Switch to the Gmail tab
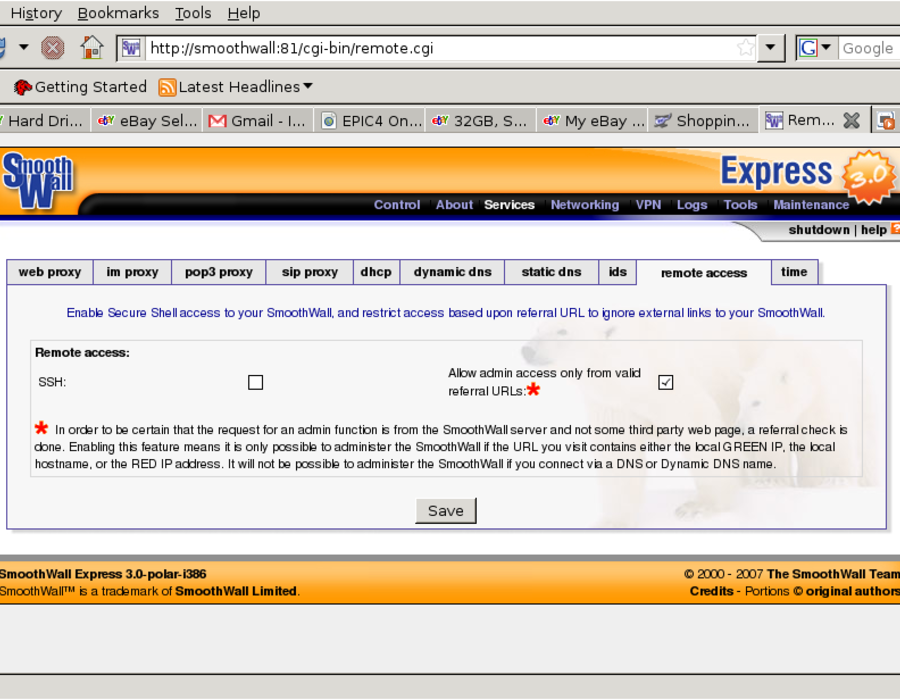Screen dimensions: 900x700 tap(258, 121)
